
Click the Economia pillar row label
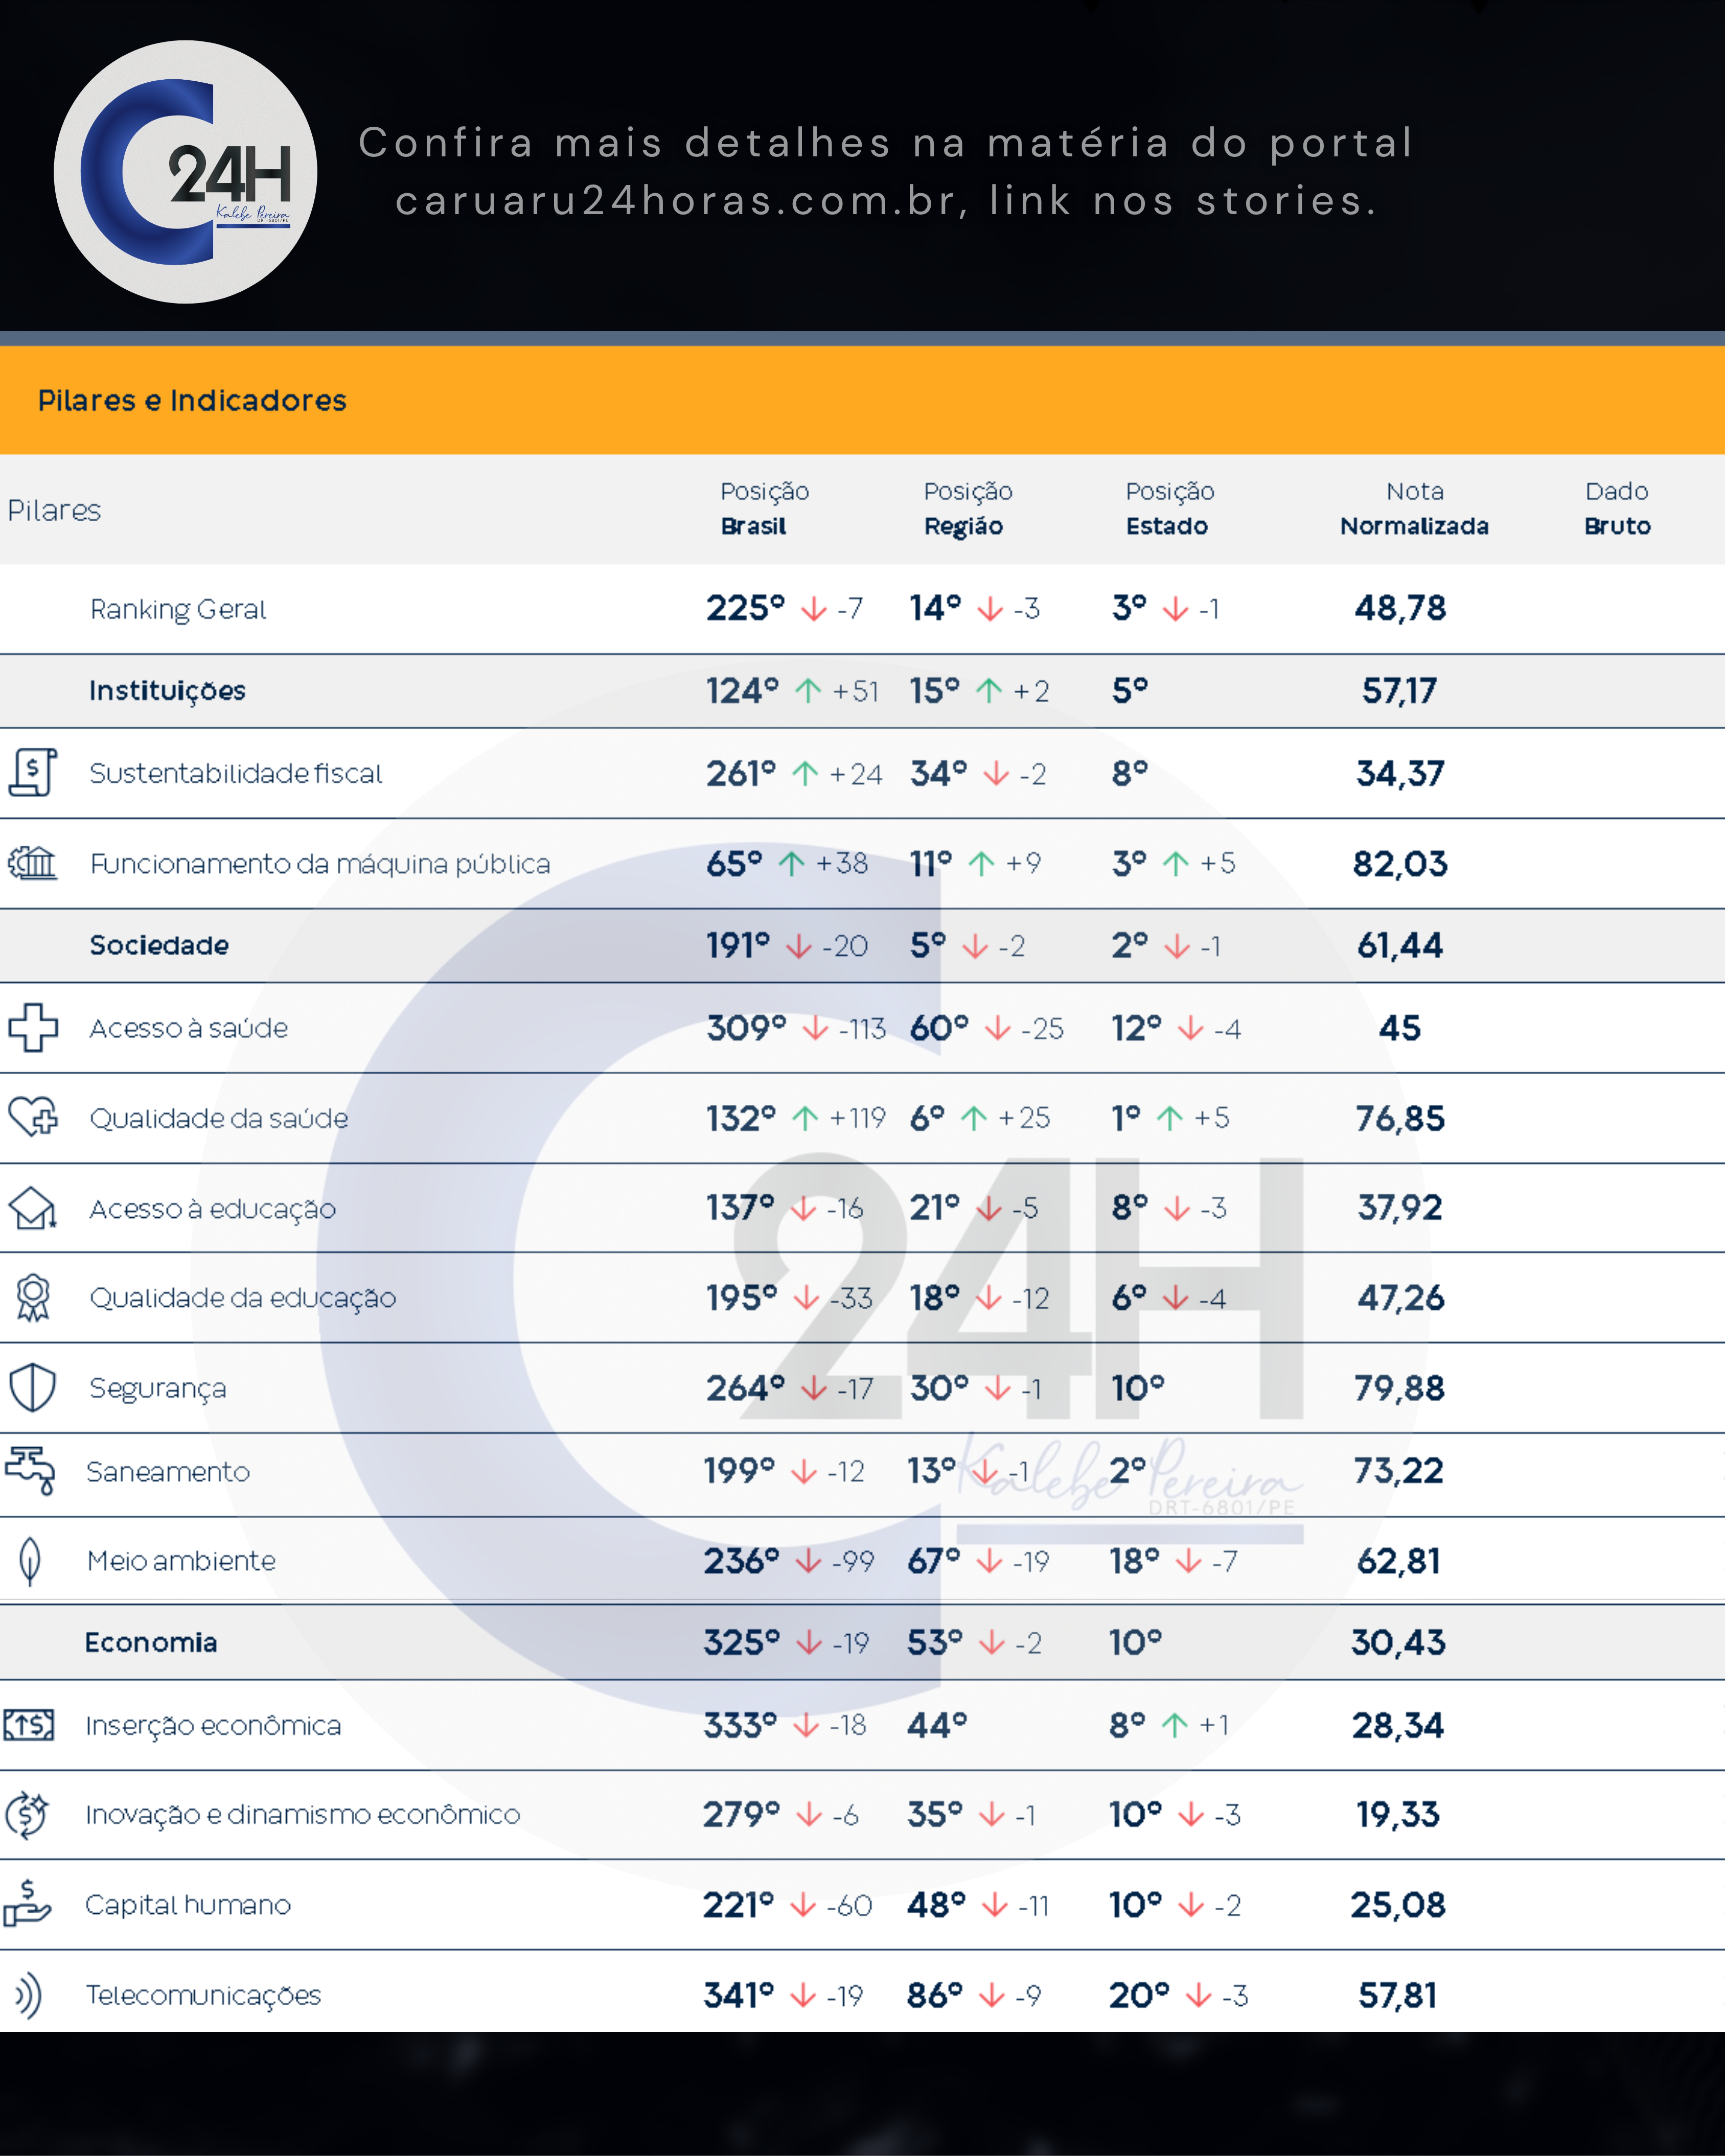[x=151, y=1642]
